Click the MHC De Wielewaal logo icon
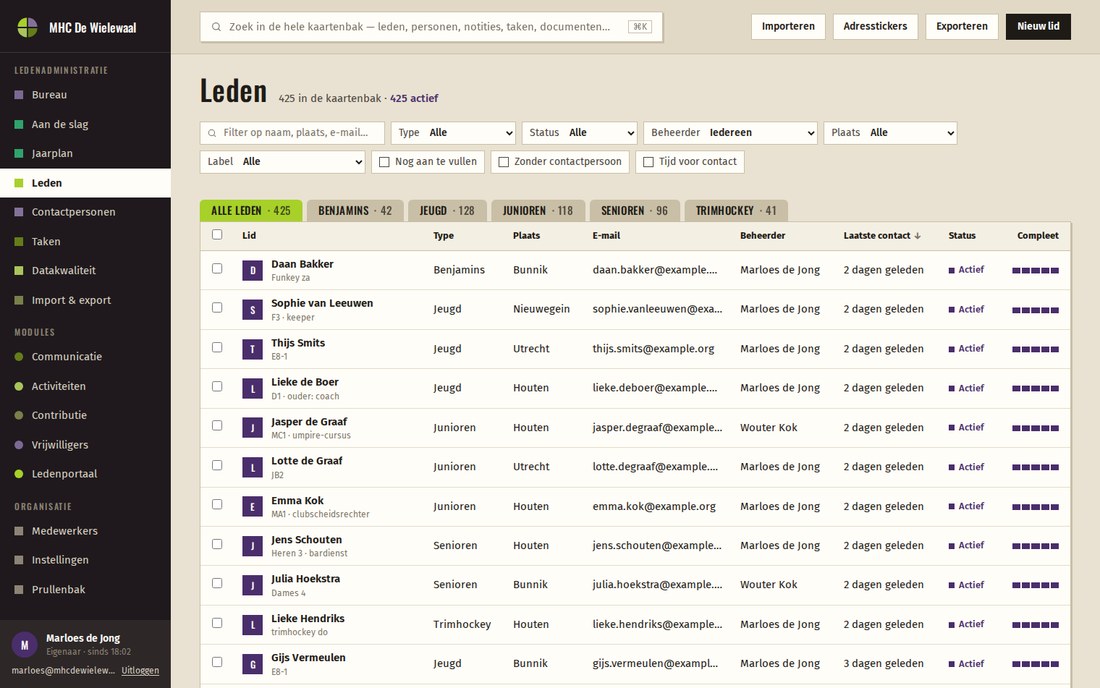This screenshot has height=688, width=1100. pos(27,27)
